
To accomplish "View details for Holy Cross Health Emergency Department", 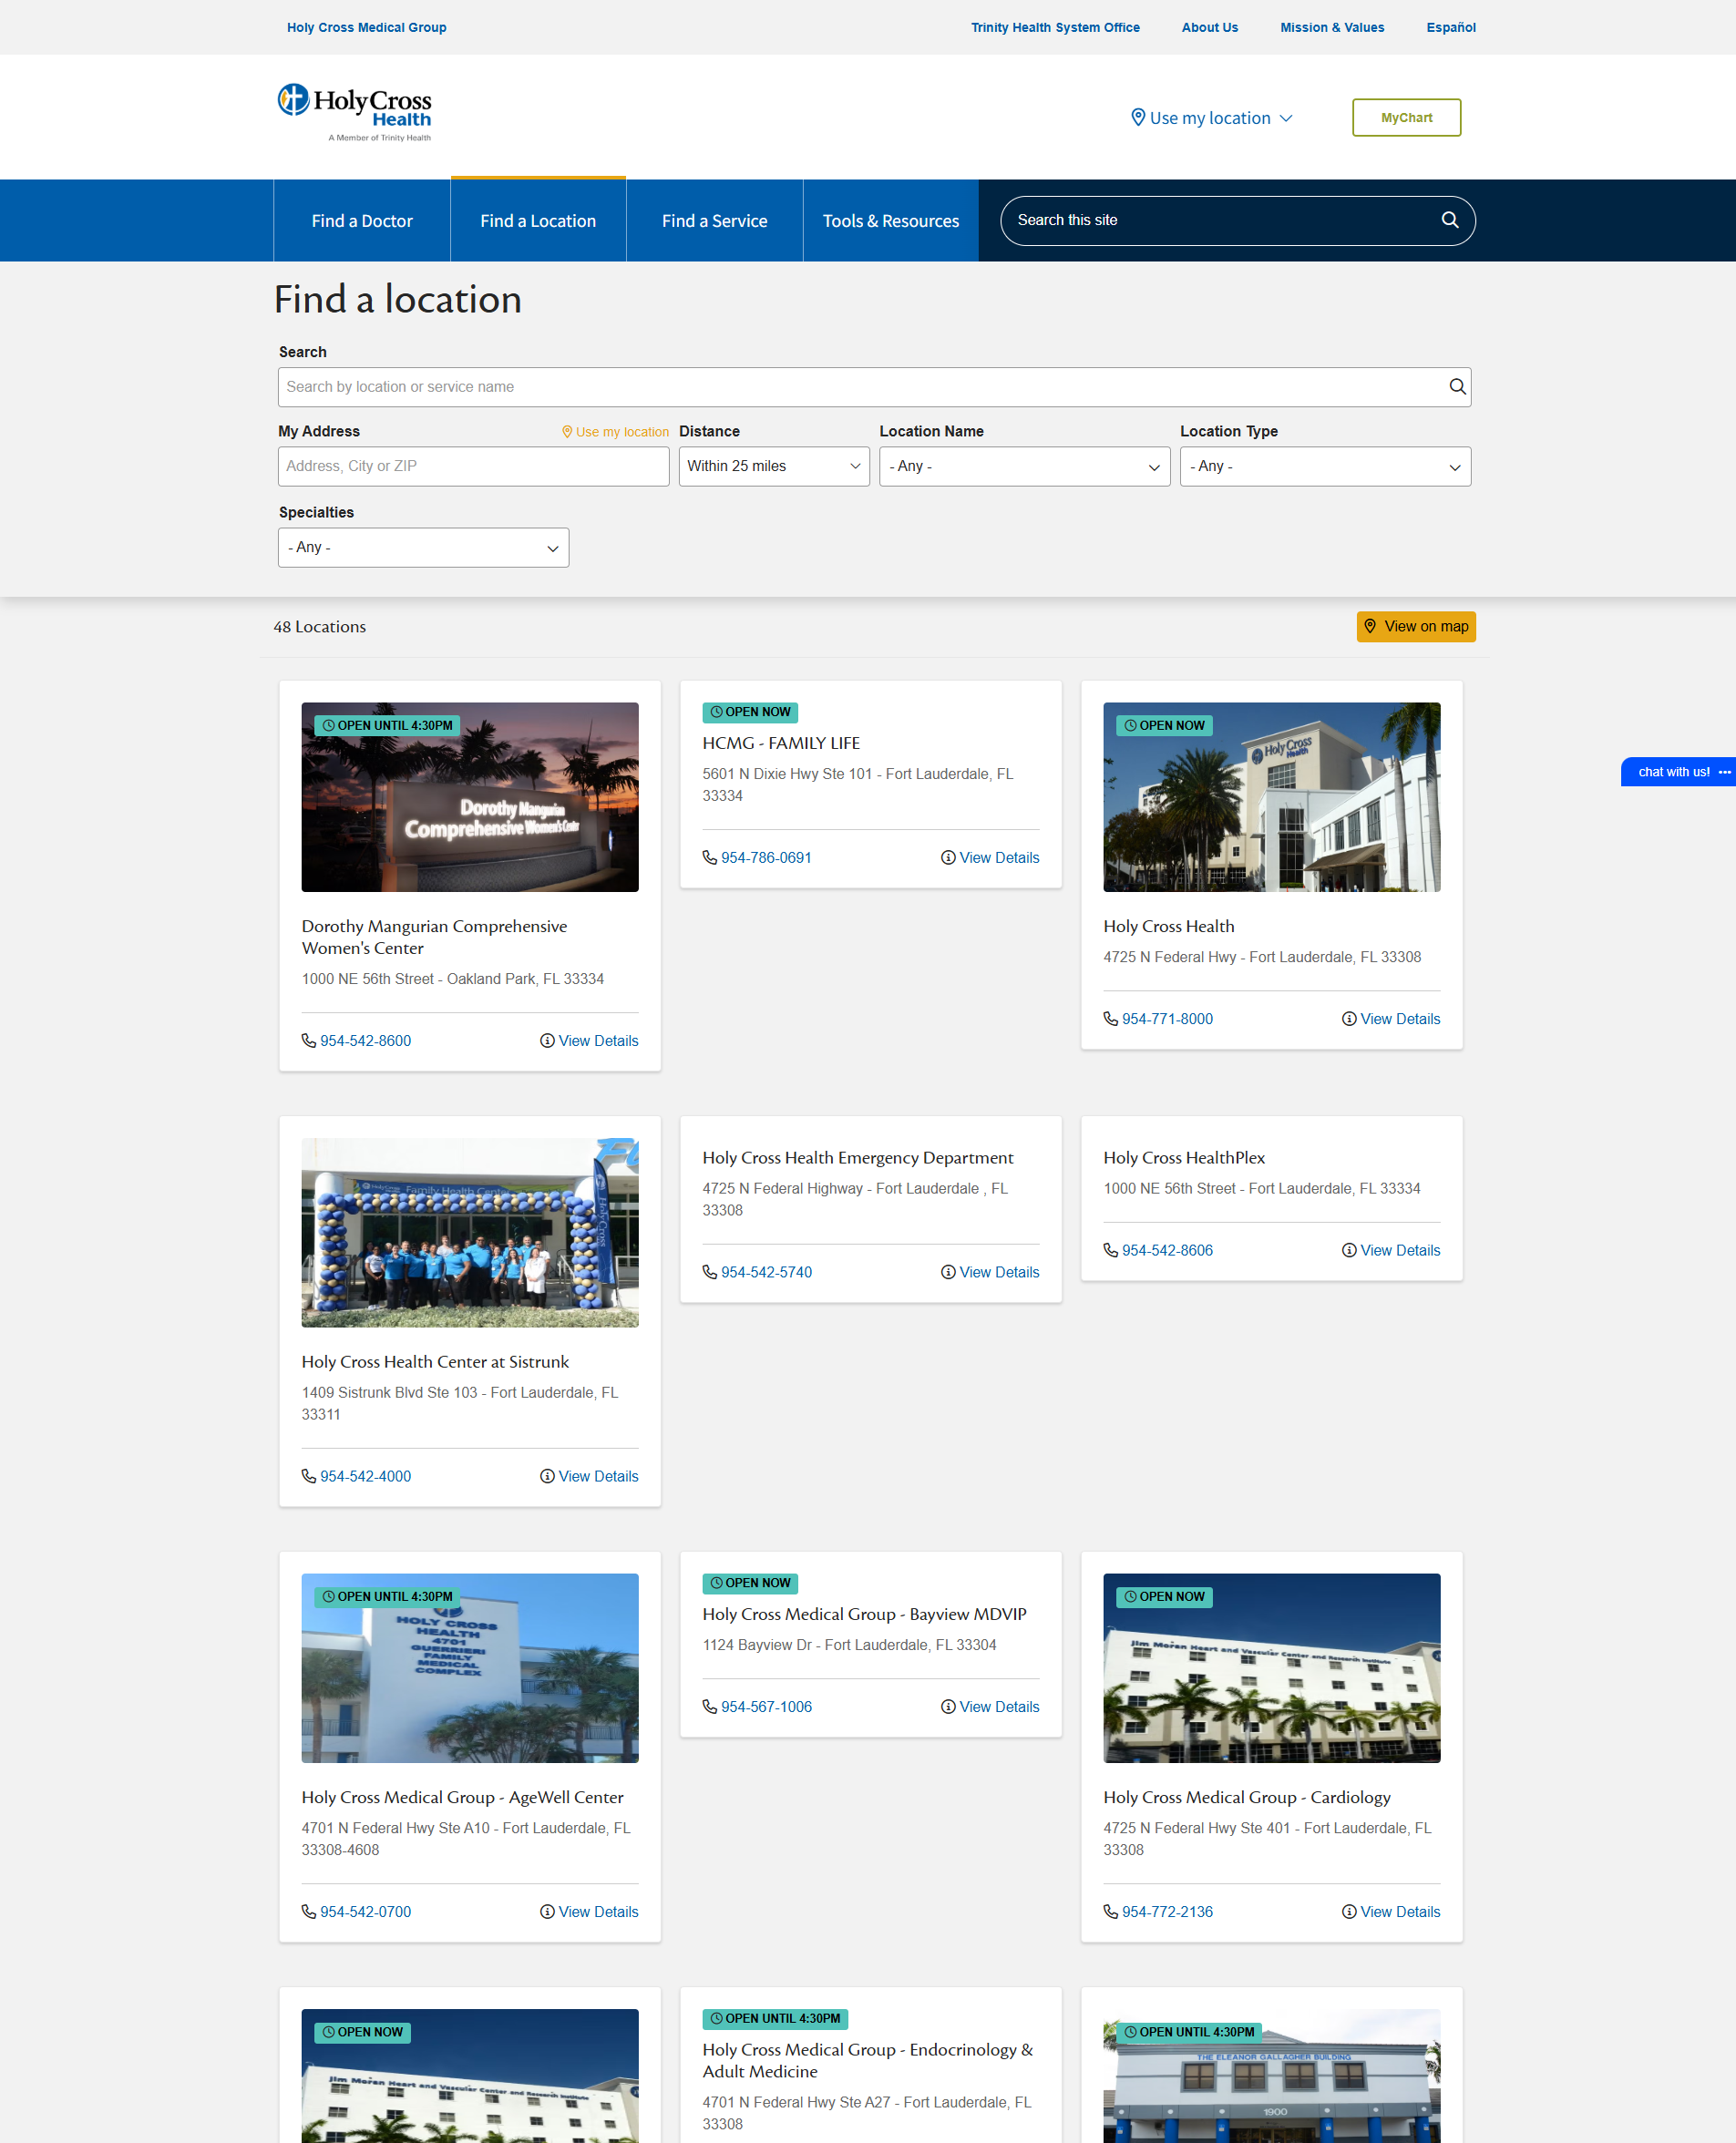I will [990, 1272].
